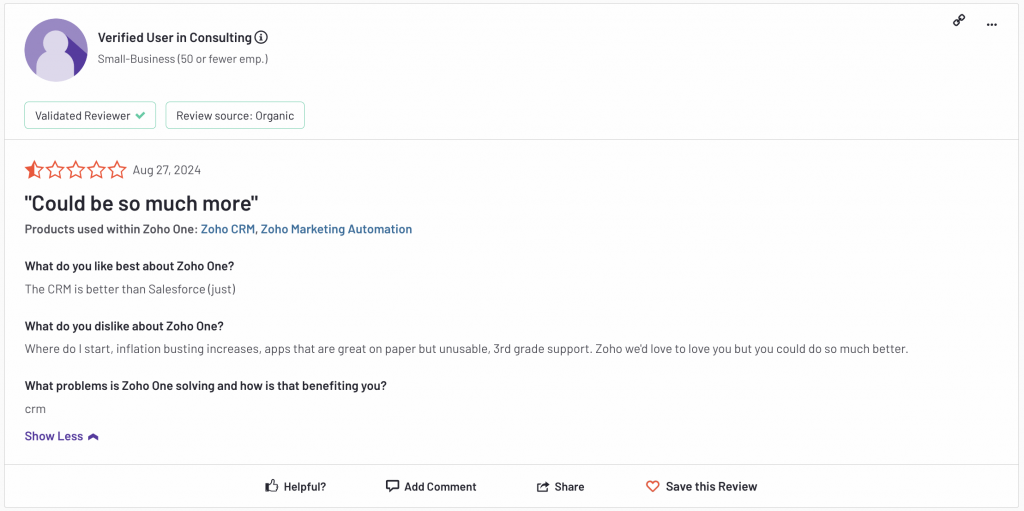Image resolution: width=1024 pixels, height=511 pixels.
Task: Open the Zoho Marketing Automation link
Action: (336, 229)
